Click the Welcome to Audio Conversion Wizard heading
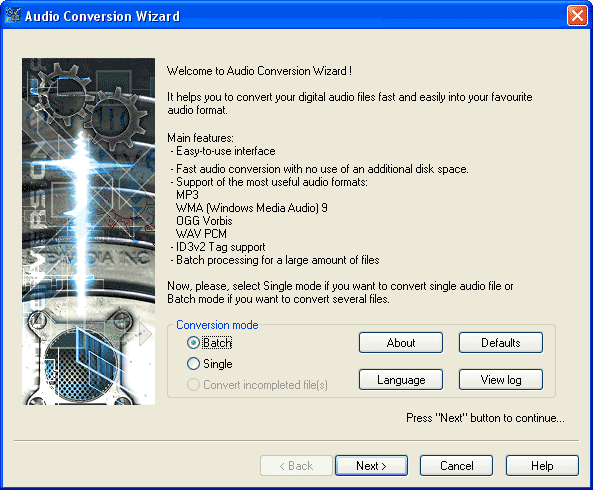This screenshot has height=490, width=593. [x=259, y=71]
